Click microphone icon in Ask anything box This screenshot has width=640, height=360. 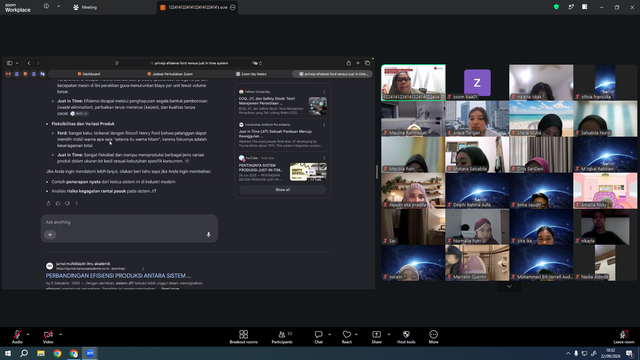(x=208, y=235)
